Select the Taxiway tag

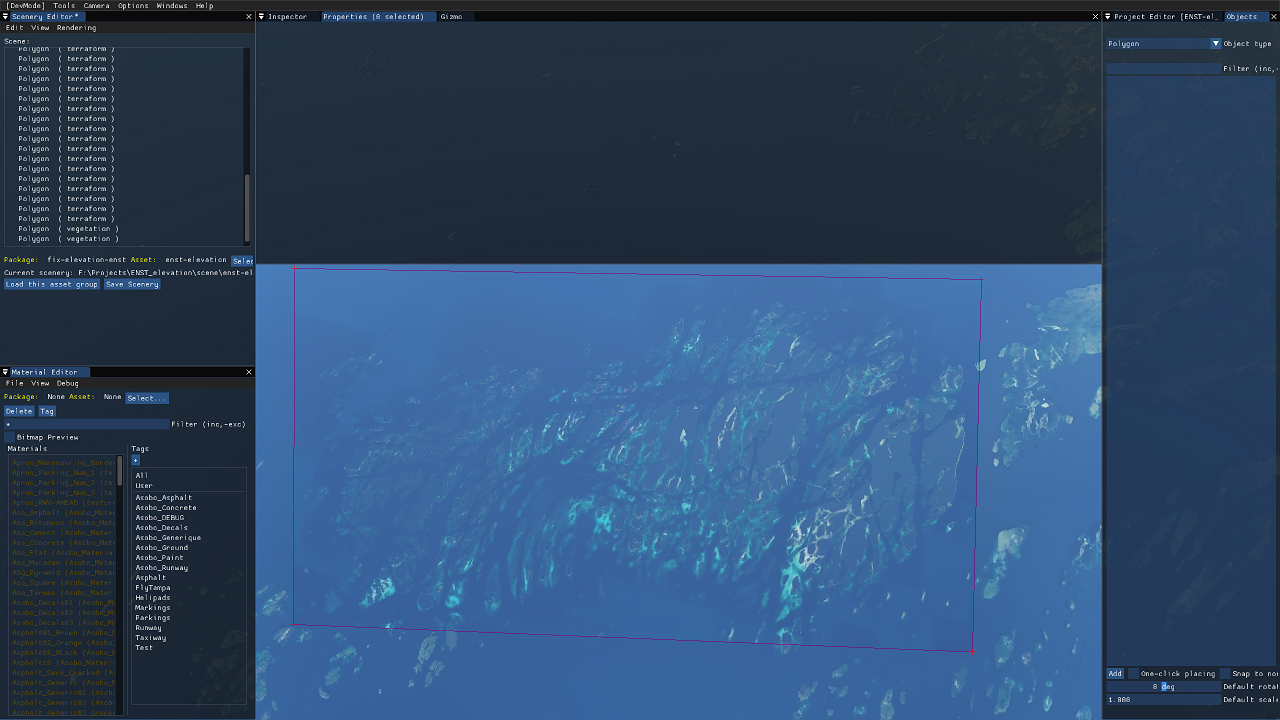(151, 638)
